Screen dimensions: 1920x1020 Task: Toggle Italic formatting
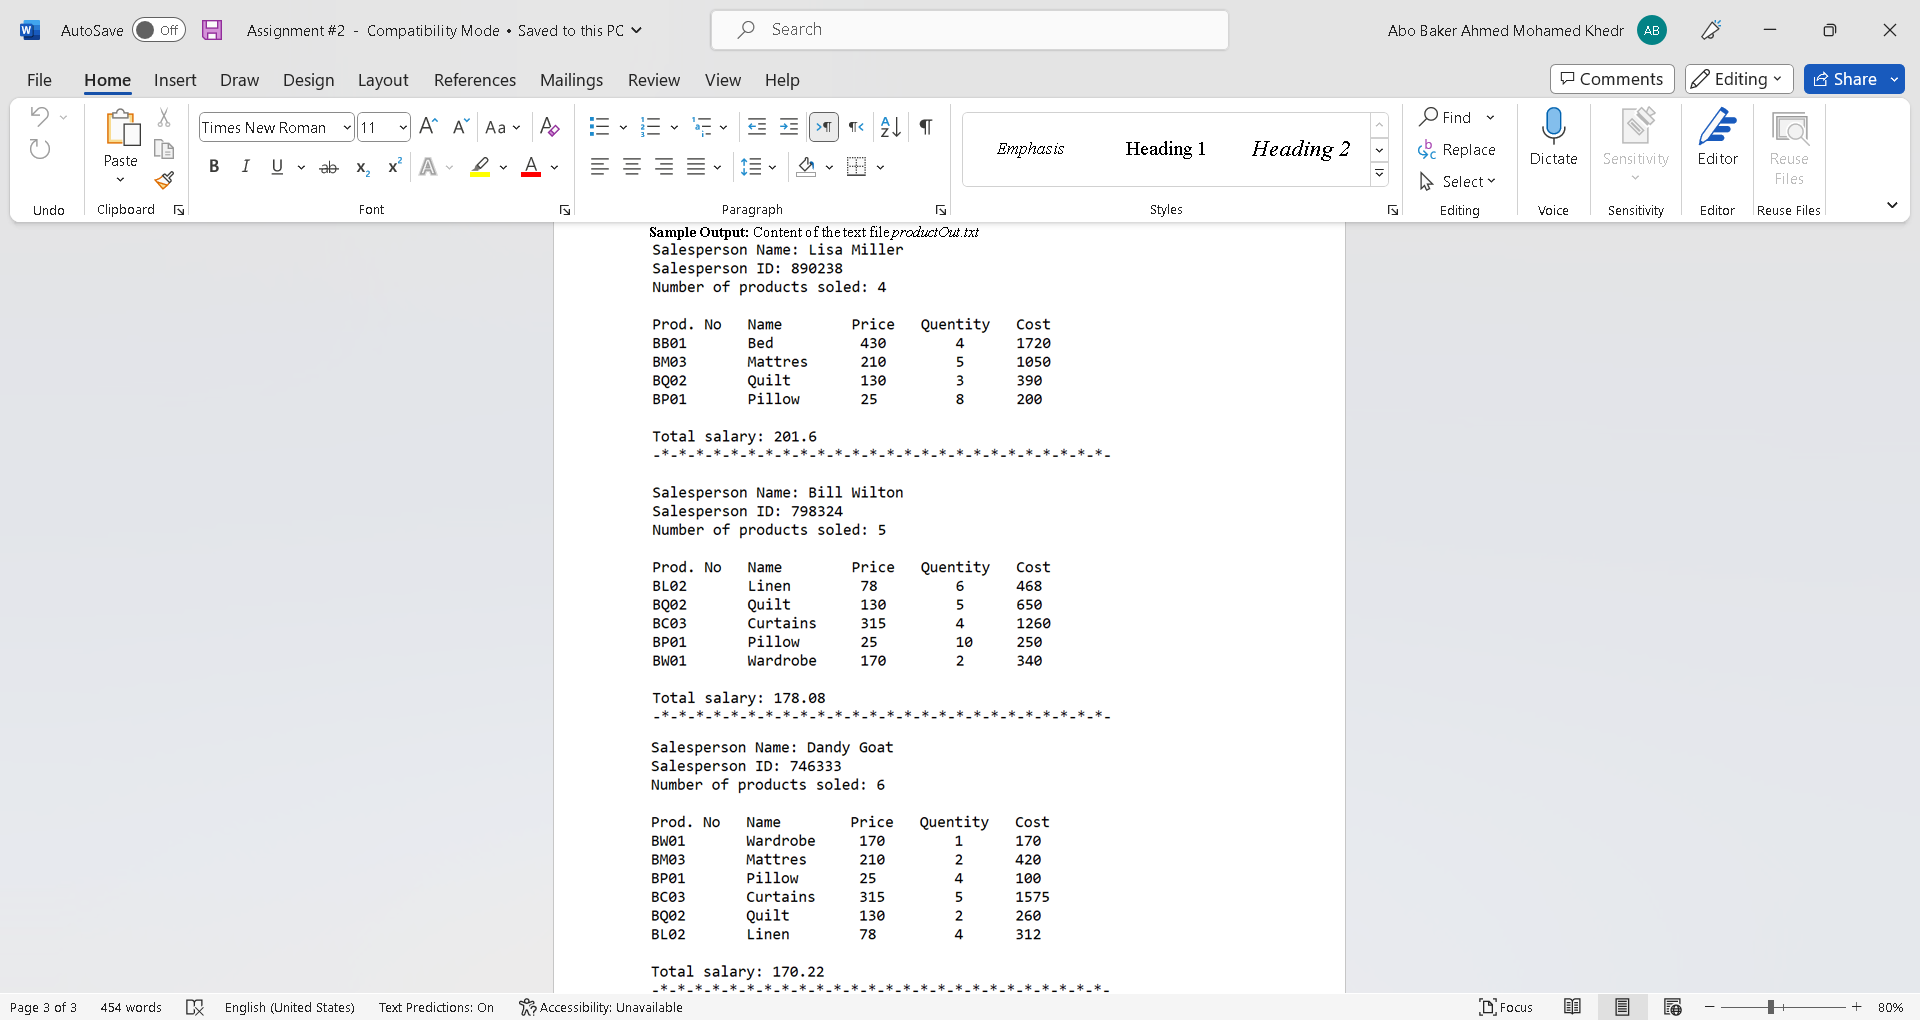pos(245,167)
